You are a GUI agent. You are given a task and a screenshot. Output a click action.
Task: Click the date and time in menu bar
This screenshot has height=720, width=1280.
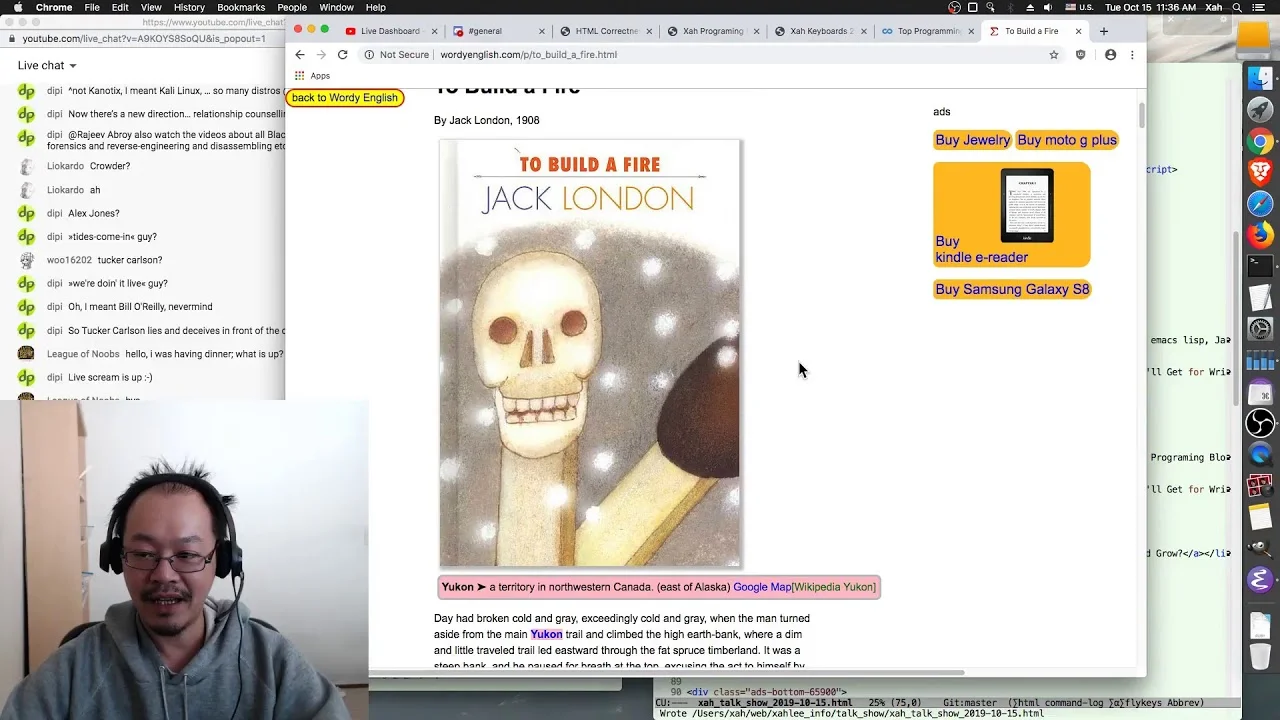[1150, 7]
